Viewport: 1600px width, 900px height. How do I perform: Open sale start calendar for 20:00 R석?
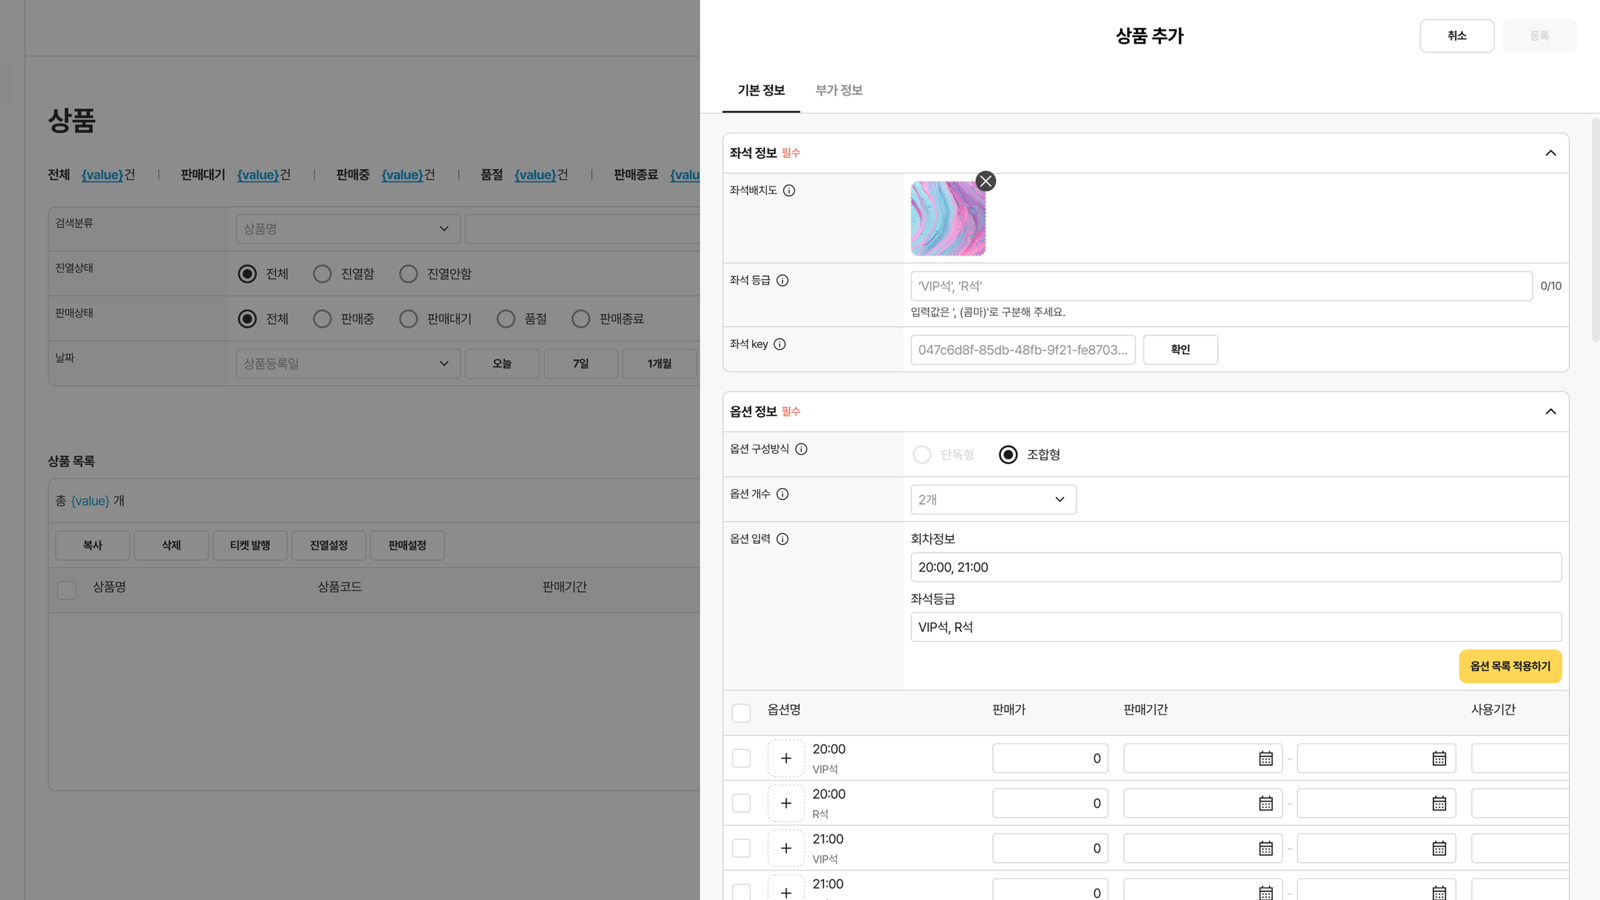[x=1266, y=803]
